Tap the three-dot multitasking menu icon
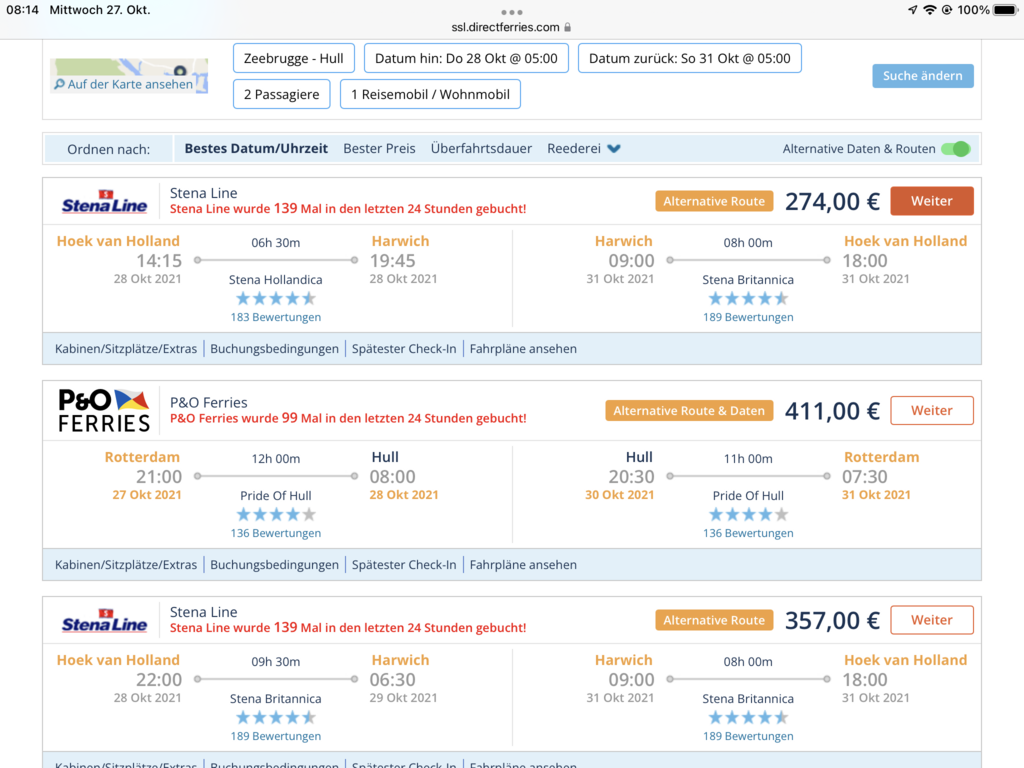 [x=511, y=12]
